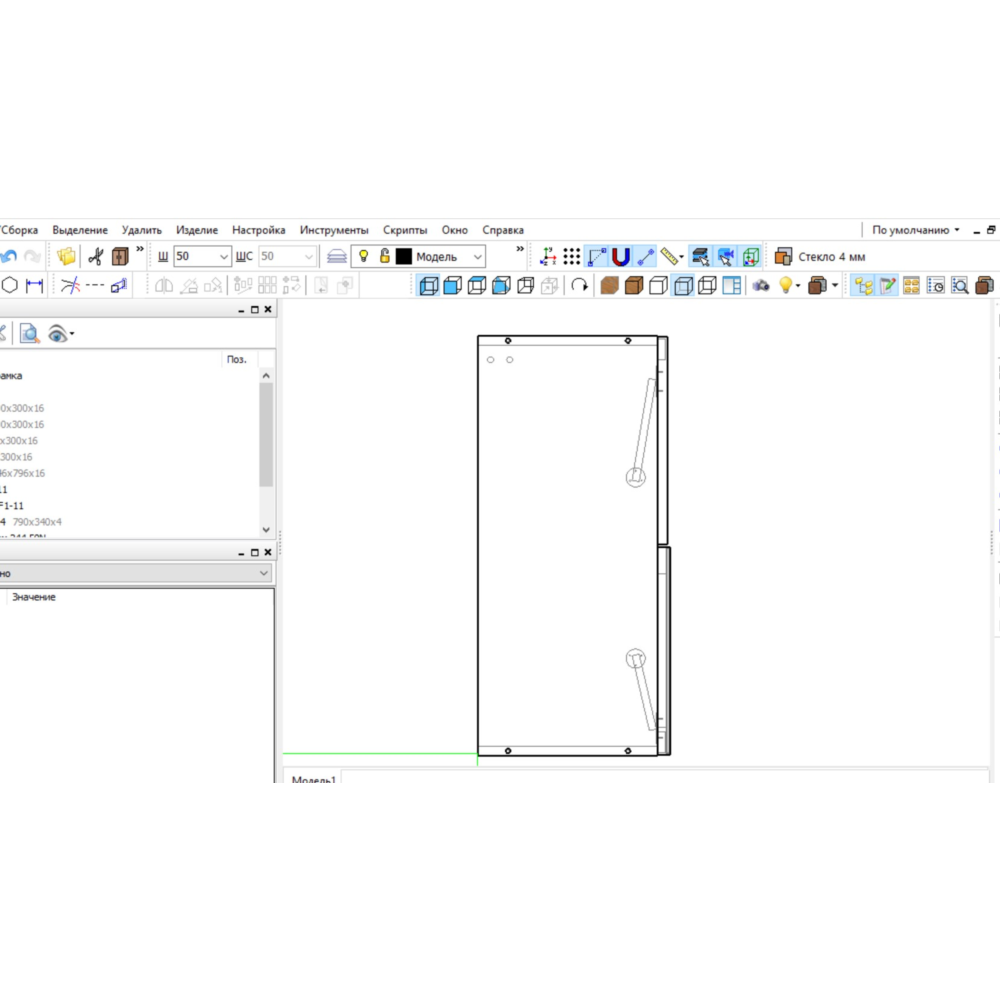The image size is (1000, 1000).
Task: Click the rotate view arrow icon
Action: click(580, 286)
